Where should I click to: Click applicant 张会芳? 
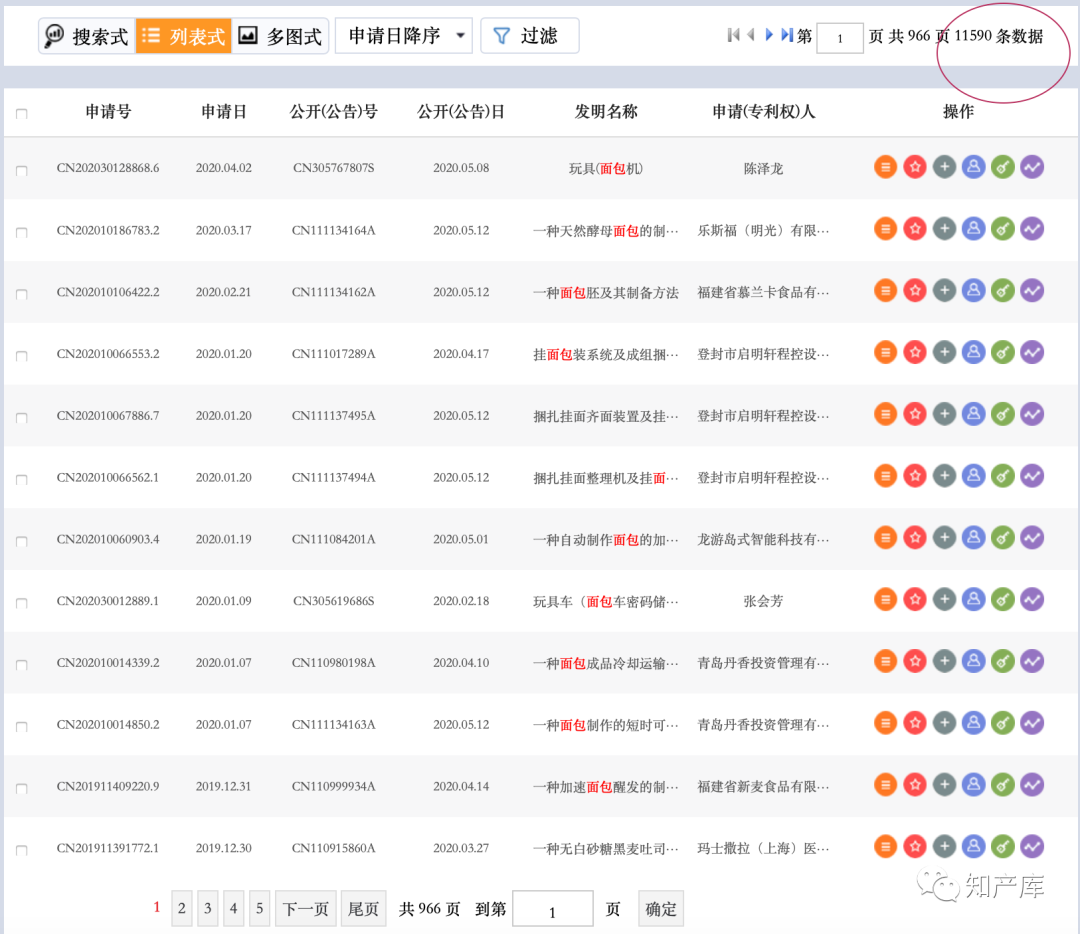click(763, 601)
